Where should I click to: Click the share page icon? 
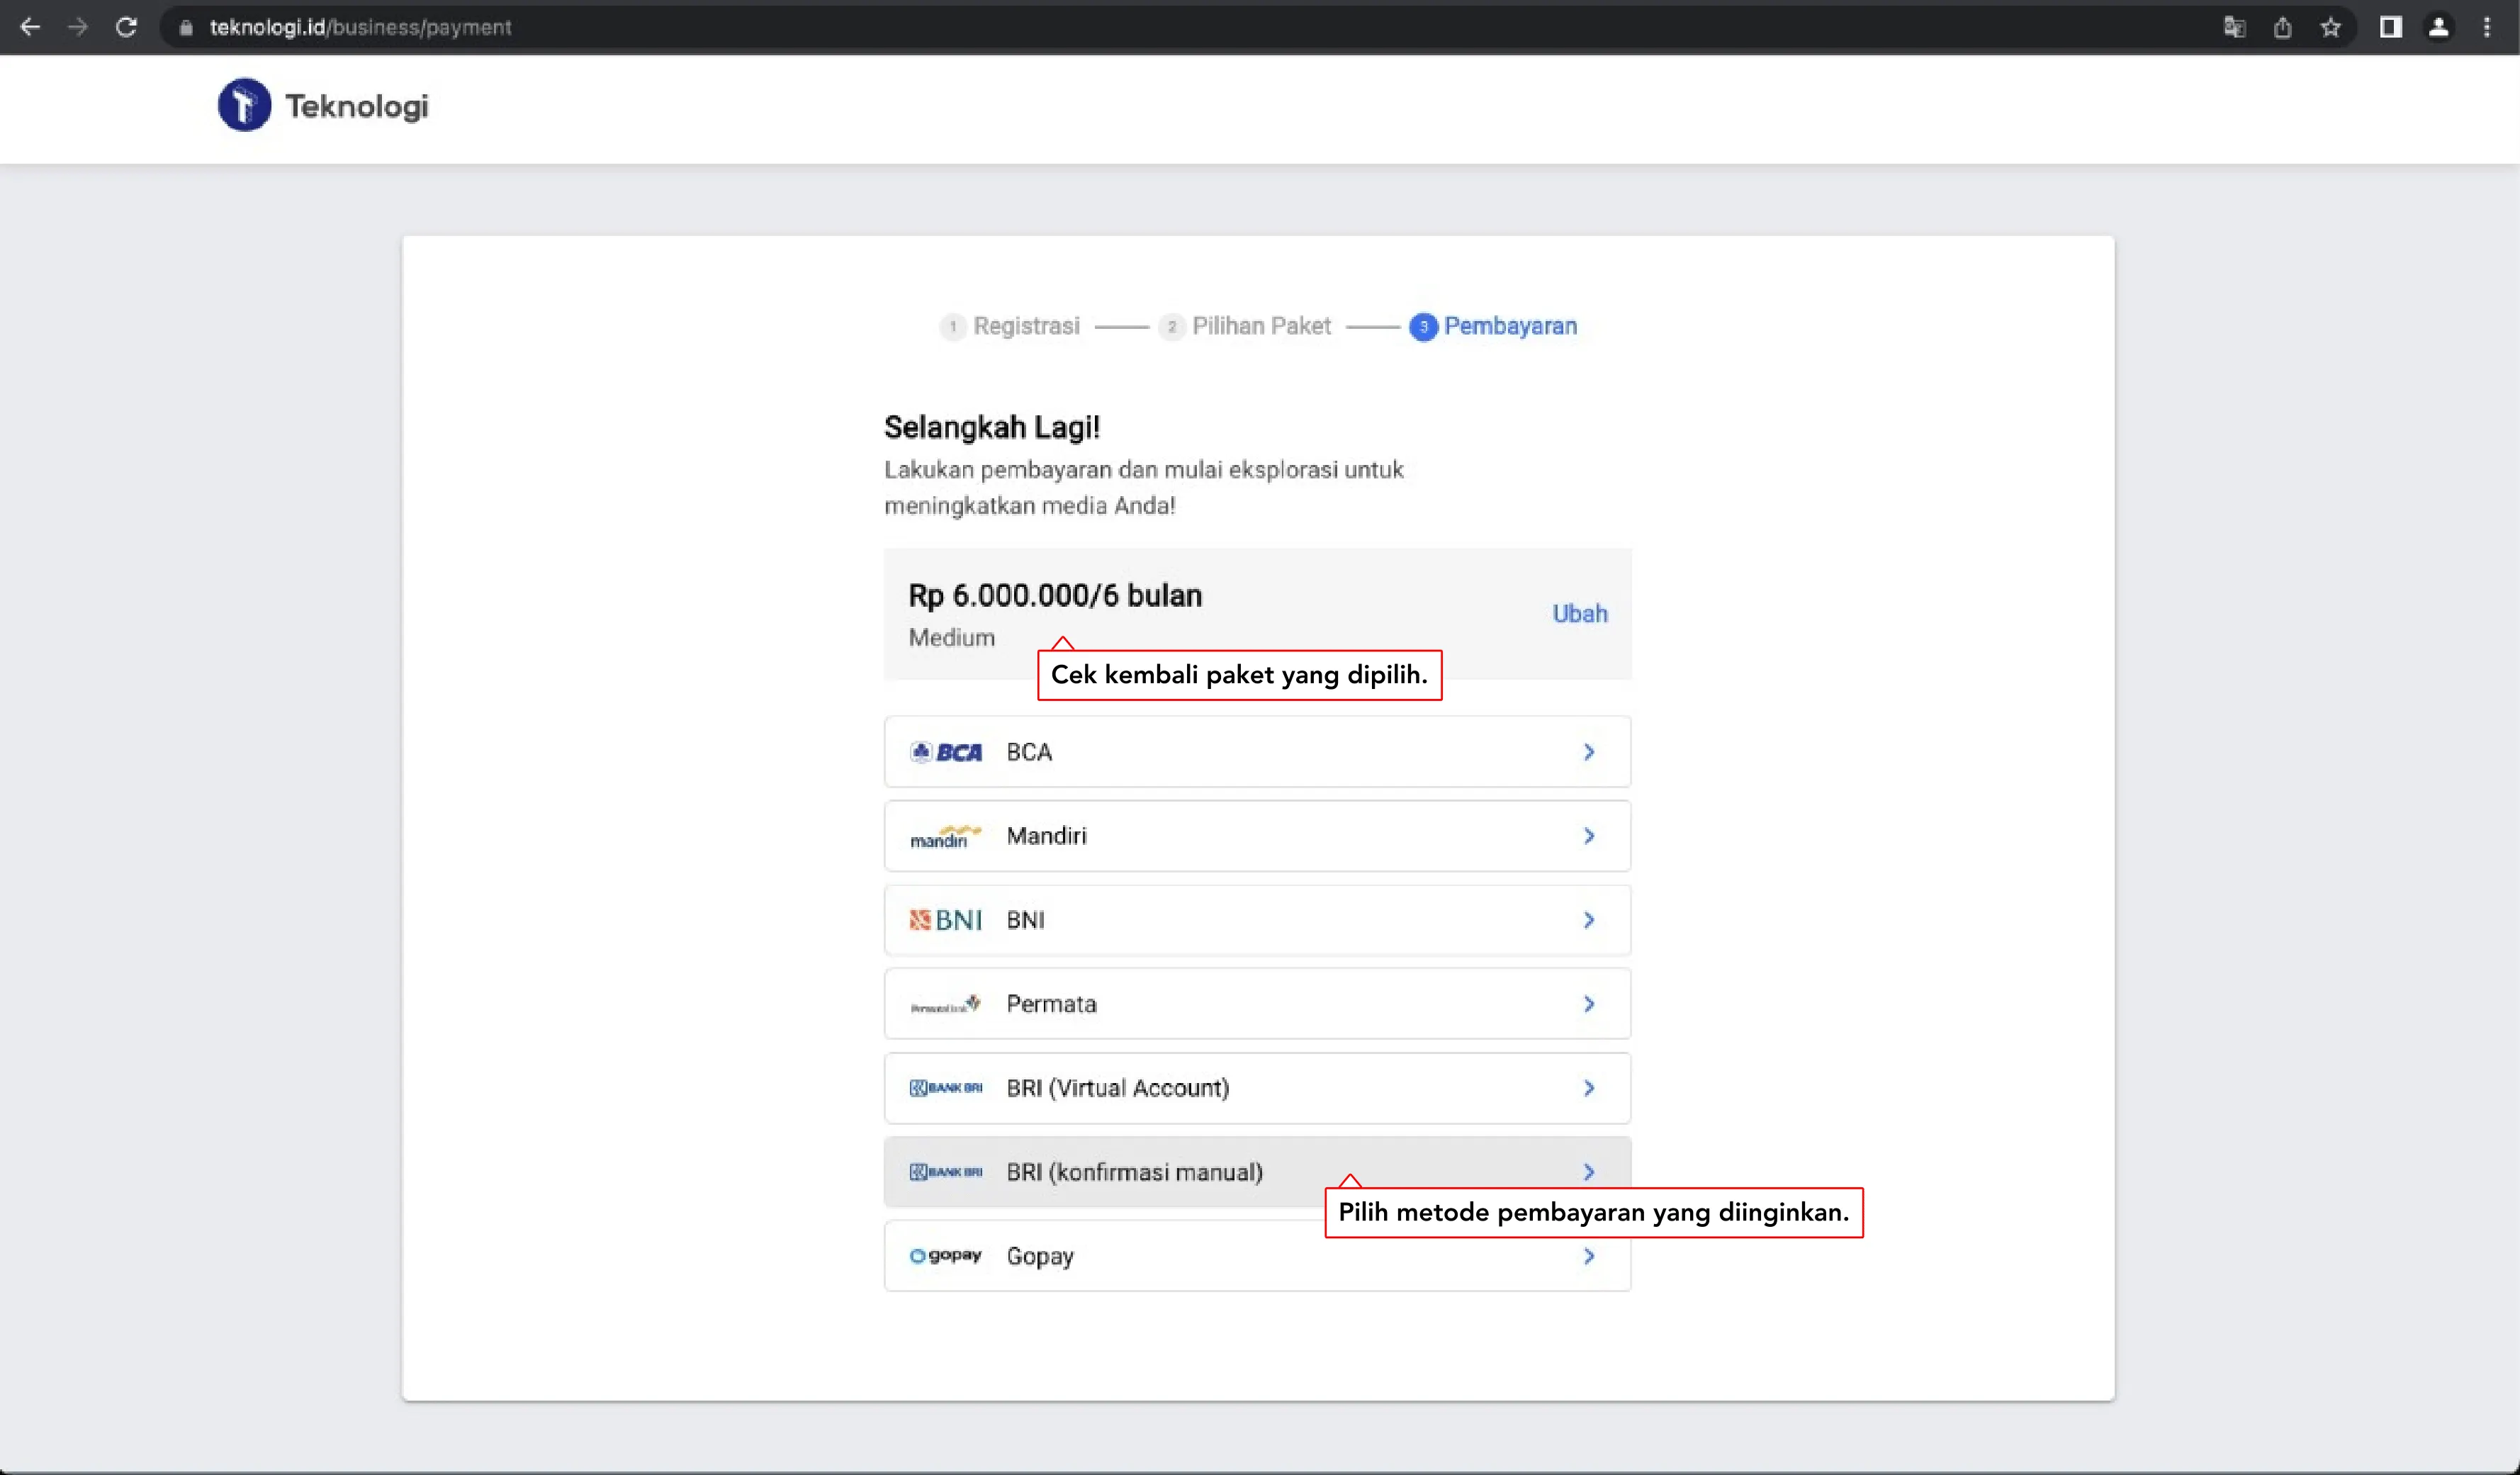[2282, 27]
